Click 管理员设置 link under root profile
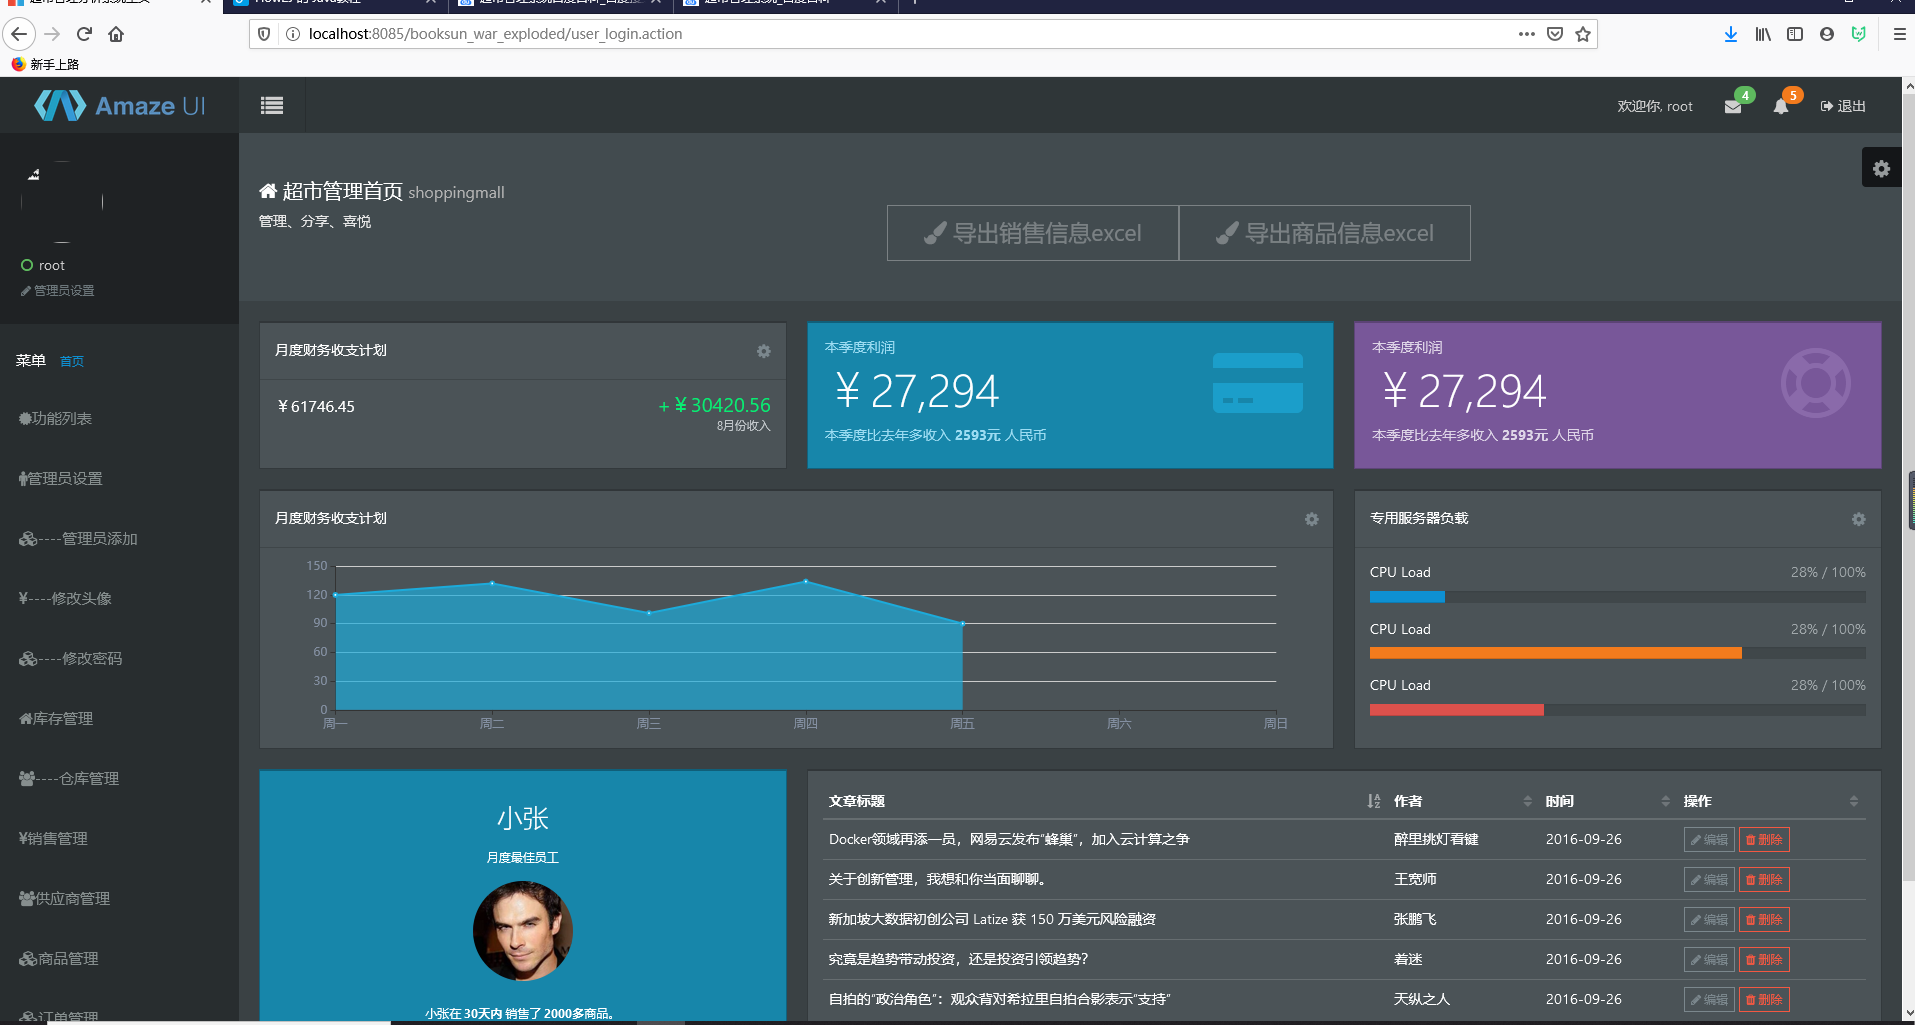1915x1025 pixels. (x=58, y=291)
